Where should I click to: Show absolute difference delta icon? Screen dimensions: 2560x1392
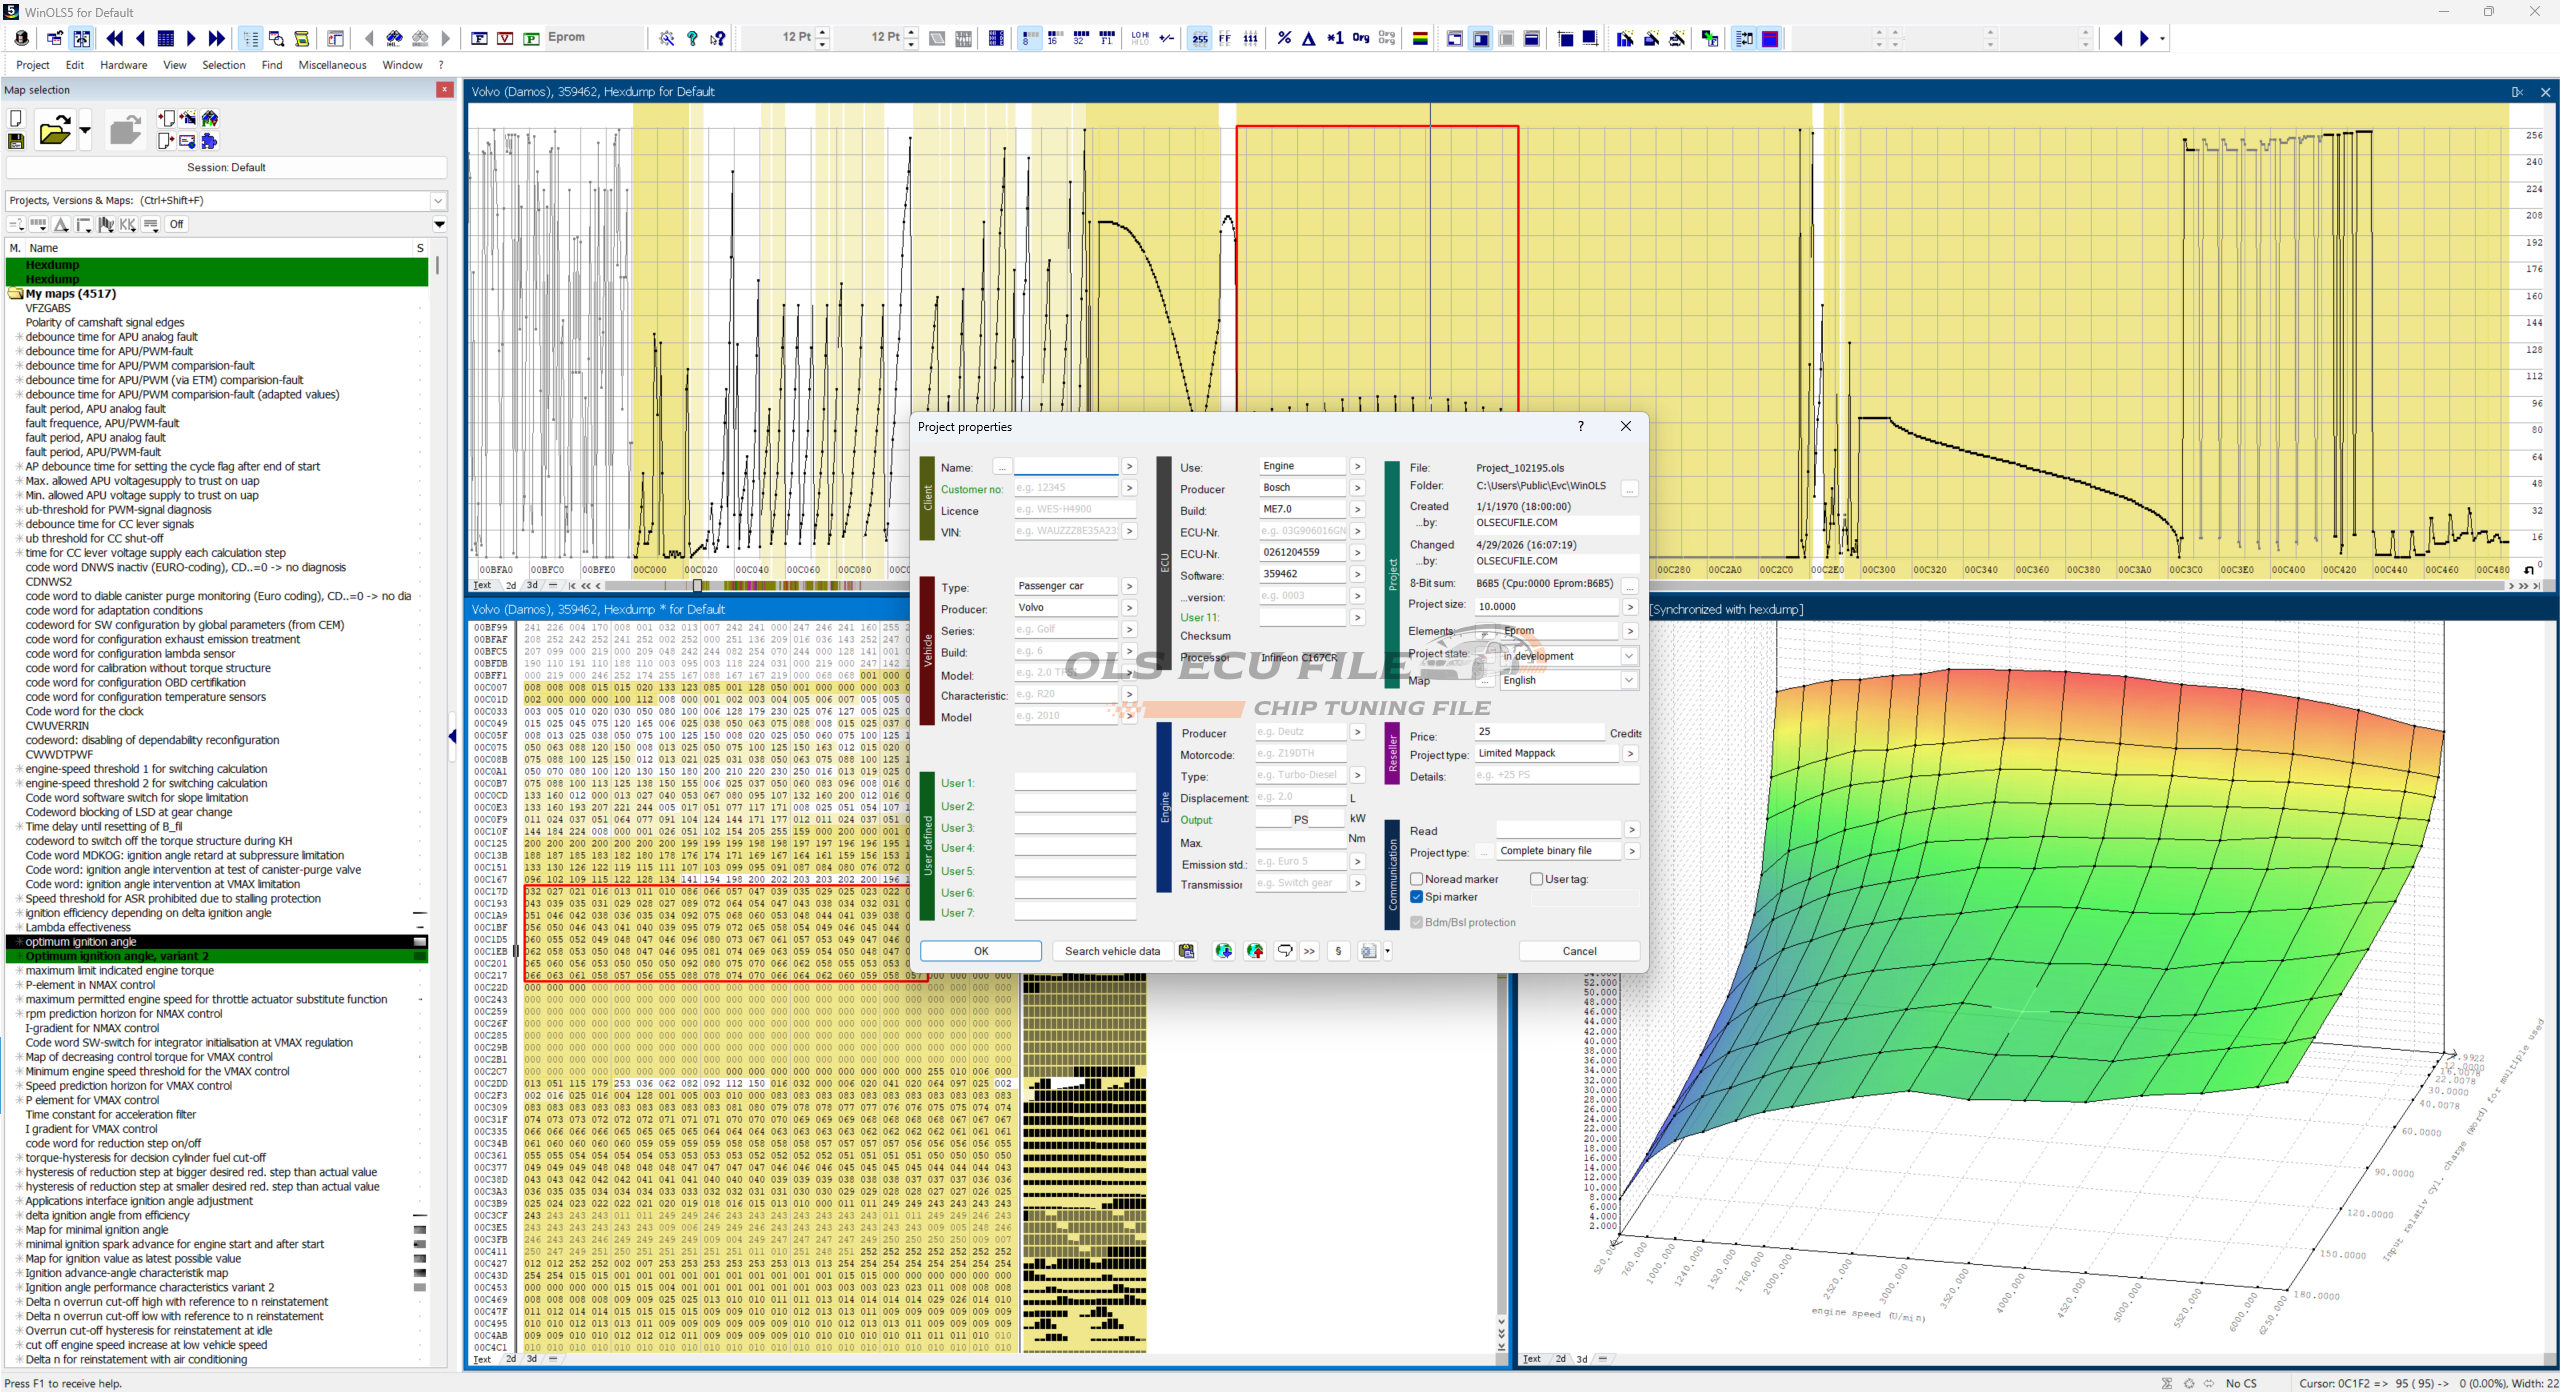click(x=1309, y=38)
